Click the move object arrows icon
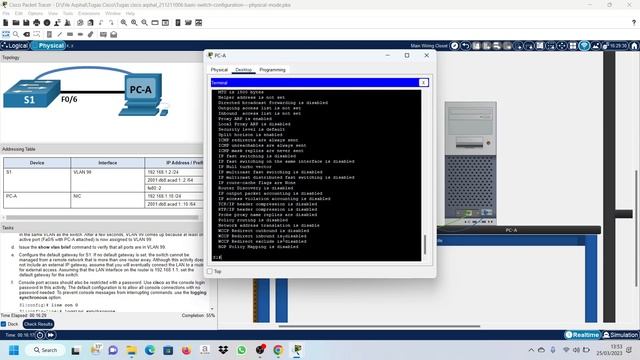This screenshot has height=360, width=640. click(562, 46)
